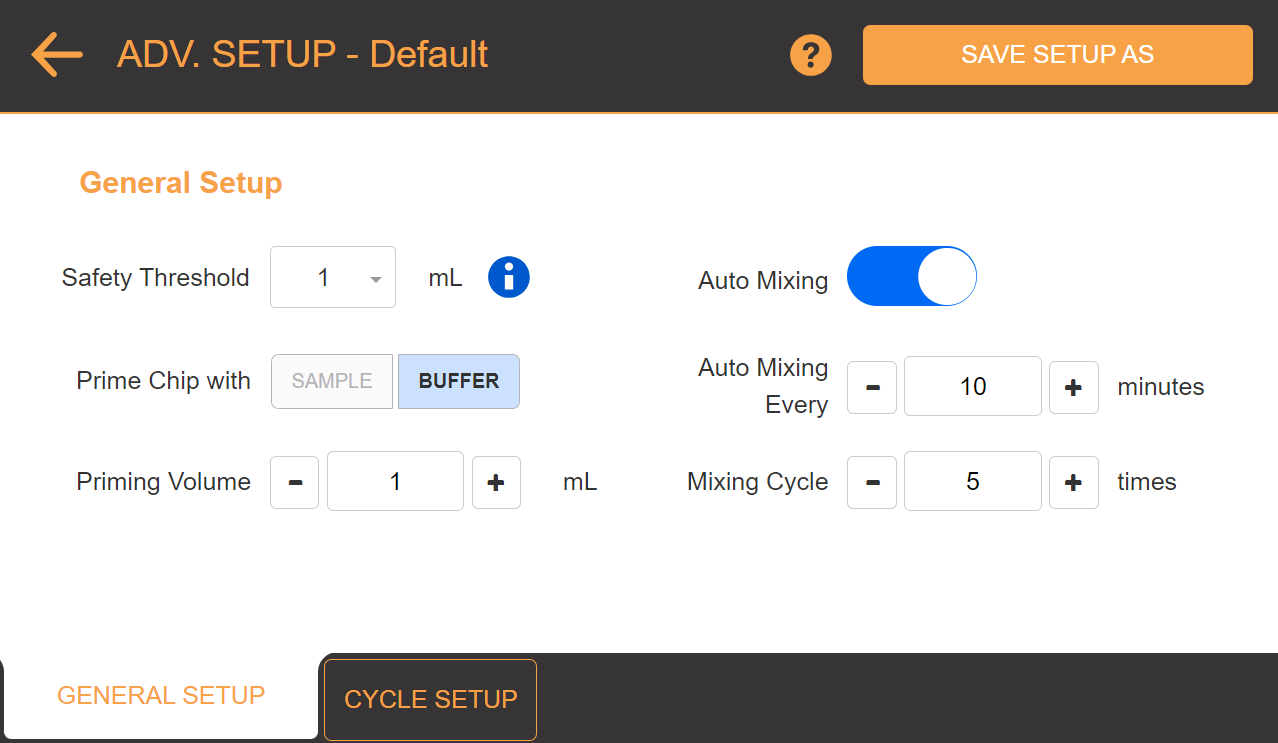The width and height of the screenshot is (1278, 743).
Task: Turn off the Auto Mixing switch
Action: click(x=911, y=276)
